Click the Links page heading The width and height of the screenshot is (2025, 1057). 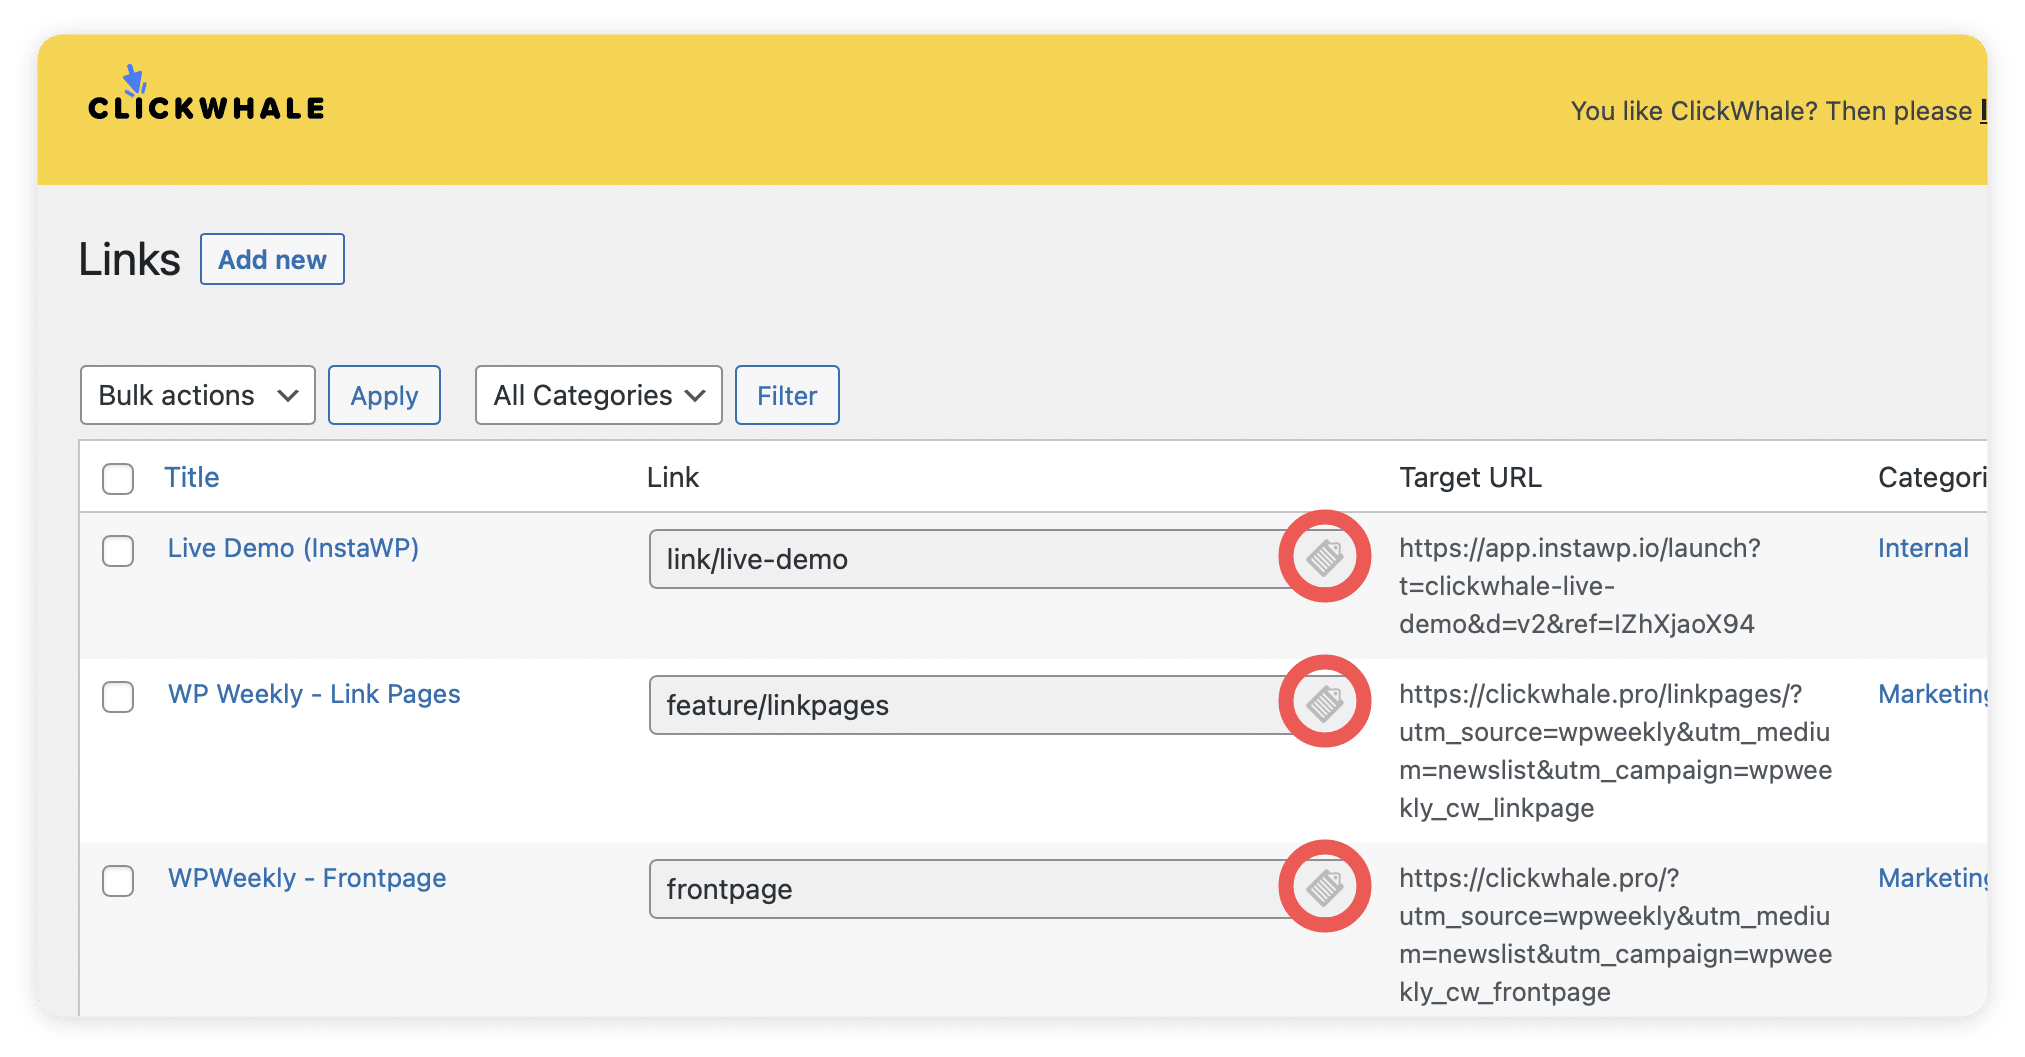click(129, 260)
